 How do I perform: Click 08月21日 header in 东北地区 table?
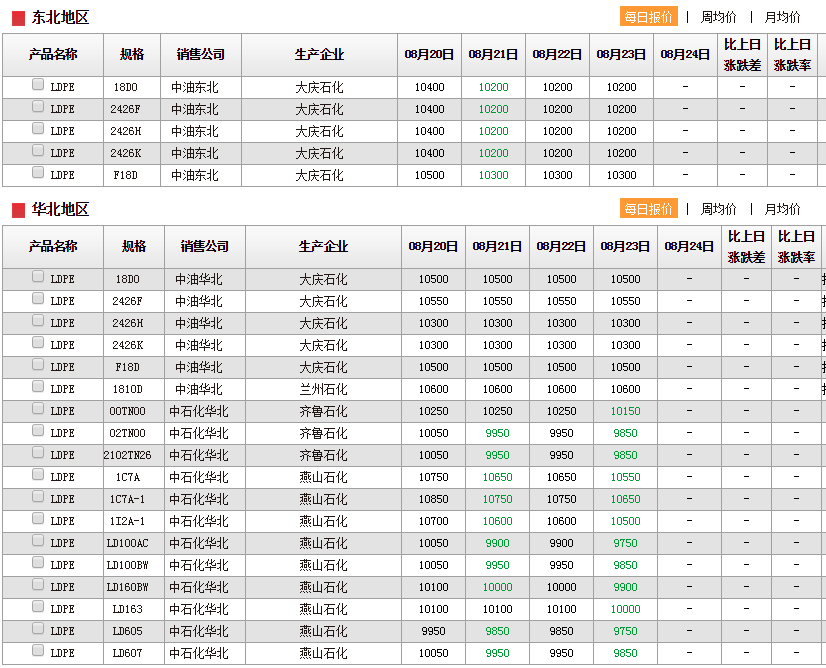click(493, 54)
